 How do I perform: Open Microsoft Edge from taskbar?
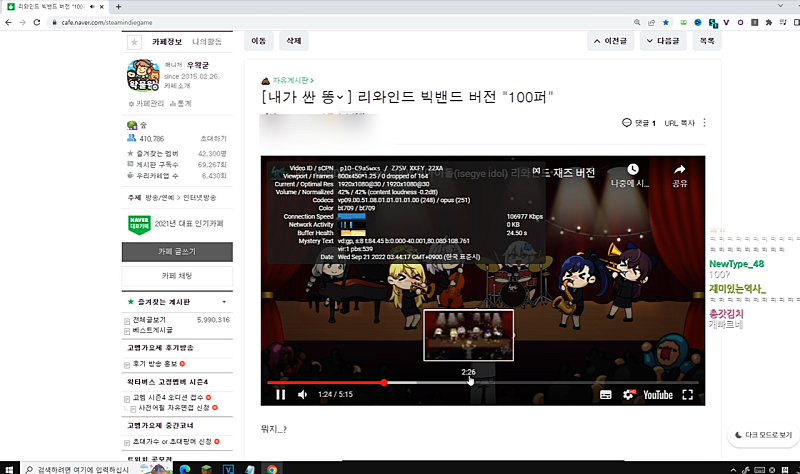pos(185,469)
